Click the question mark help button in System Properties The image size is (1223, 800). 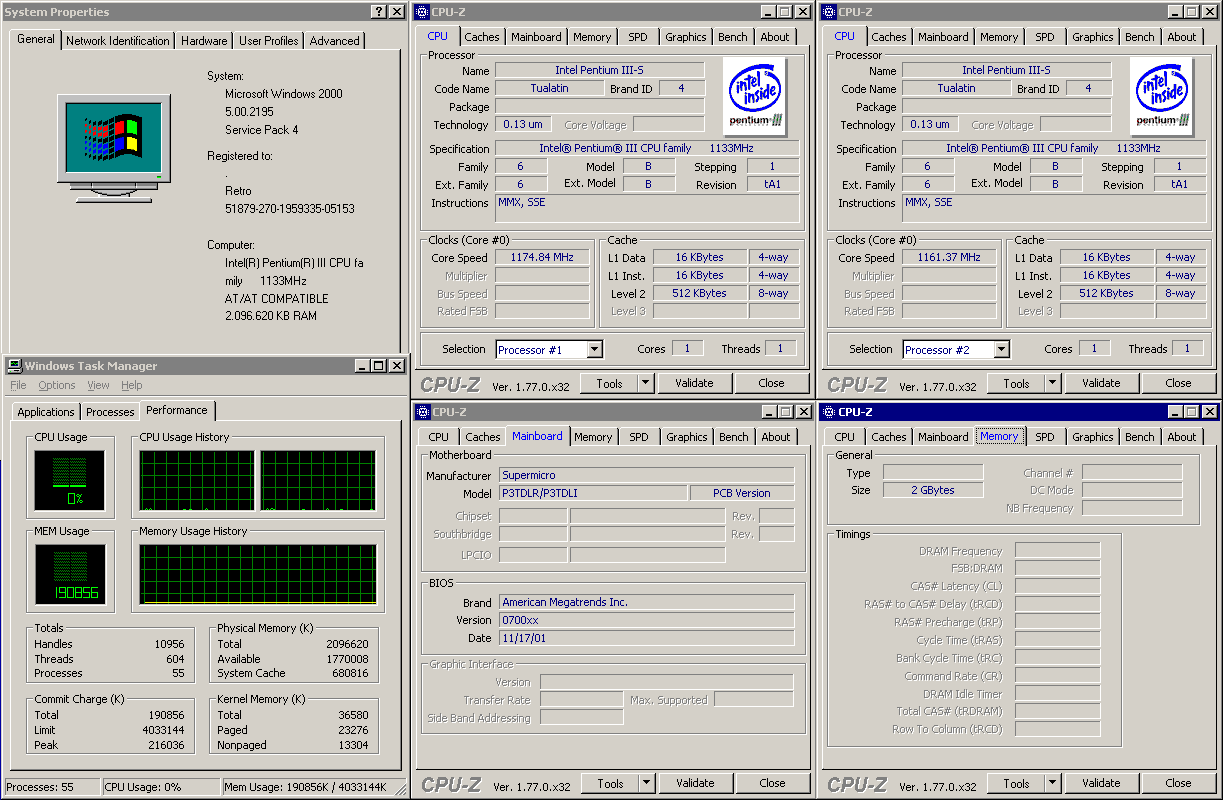click(x=380, y=12)
